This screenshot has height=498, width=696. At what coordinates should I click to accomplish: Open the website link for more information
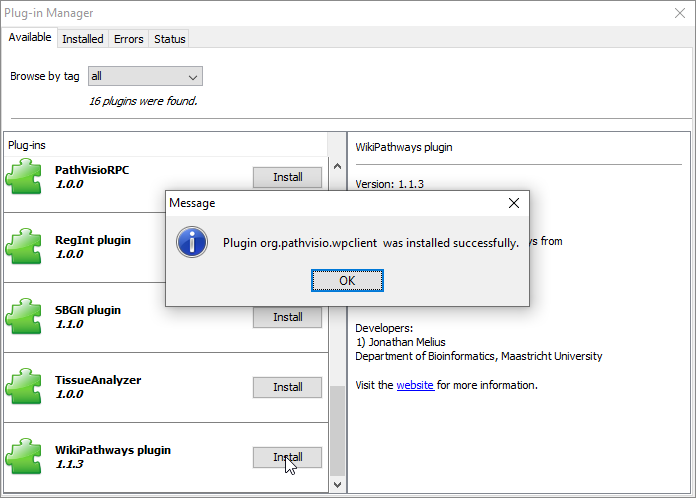tap(415, 385)
